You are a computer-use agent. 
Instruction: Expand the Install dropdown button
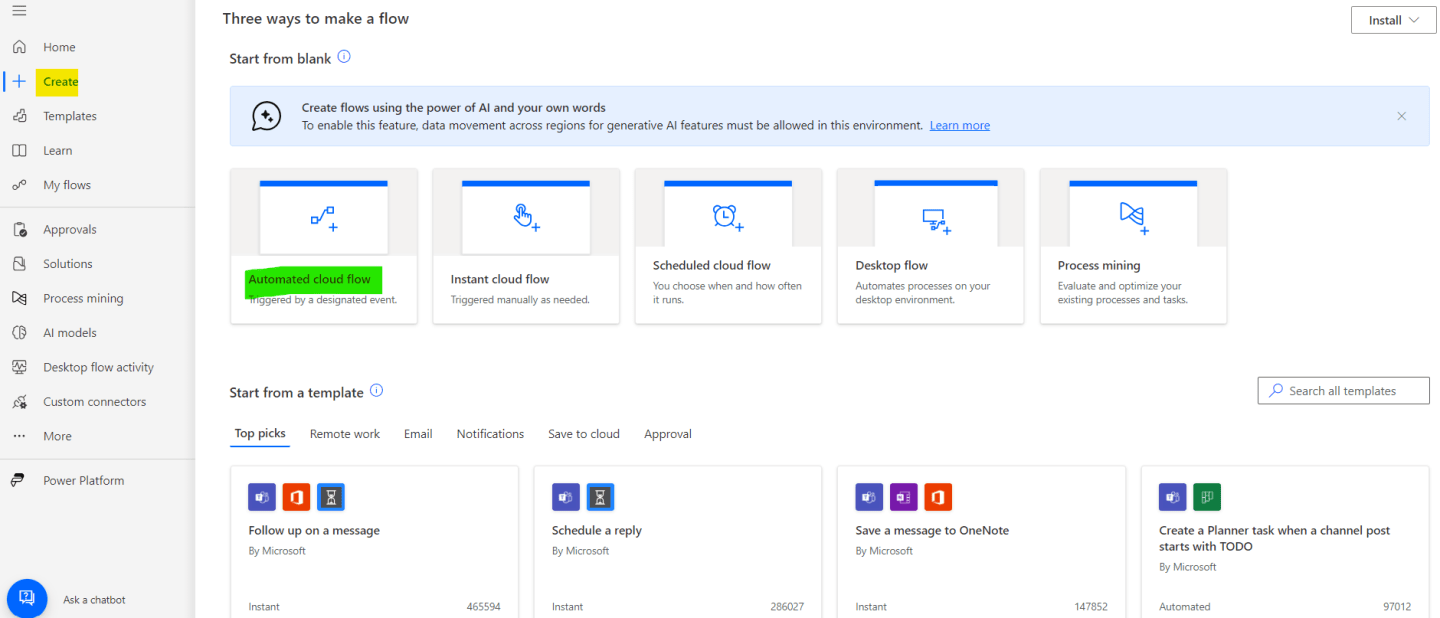tap(1393, 20)
